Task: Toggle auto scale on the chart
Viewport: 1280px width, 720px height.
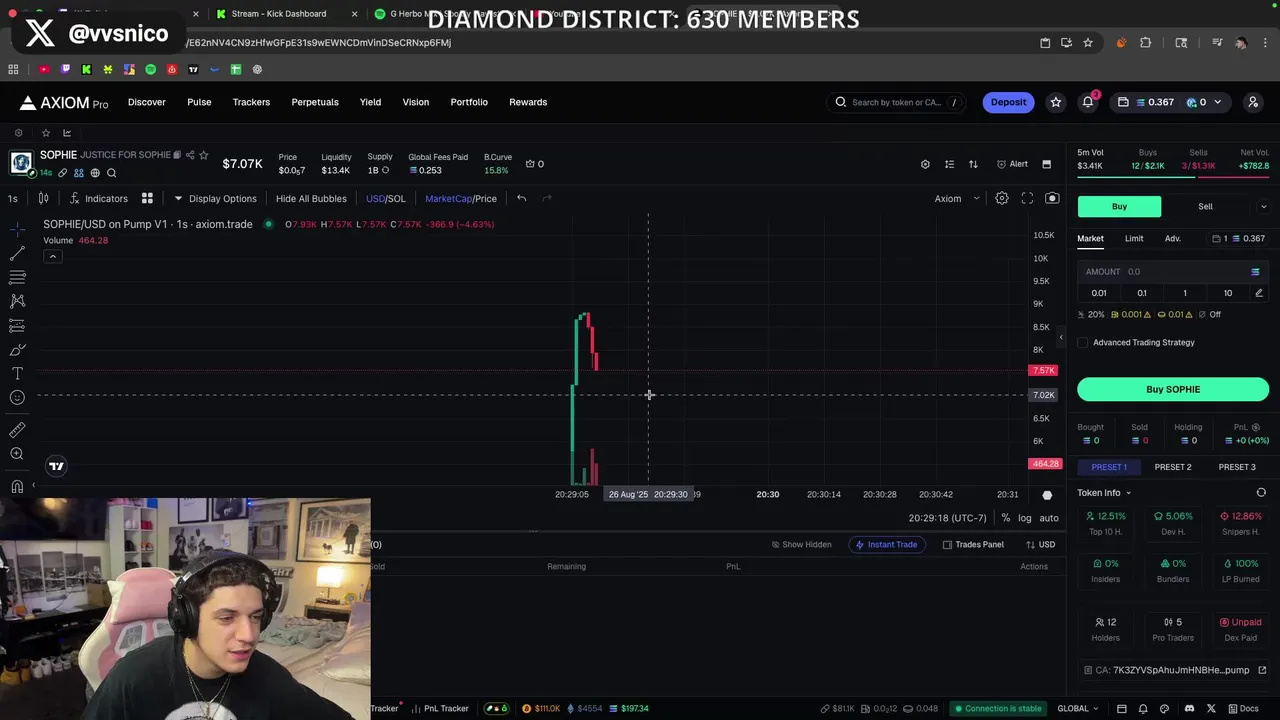Action: pyautogui.click(x=1048, y=518)
